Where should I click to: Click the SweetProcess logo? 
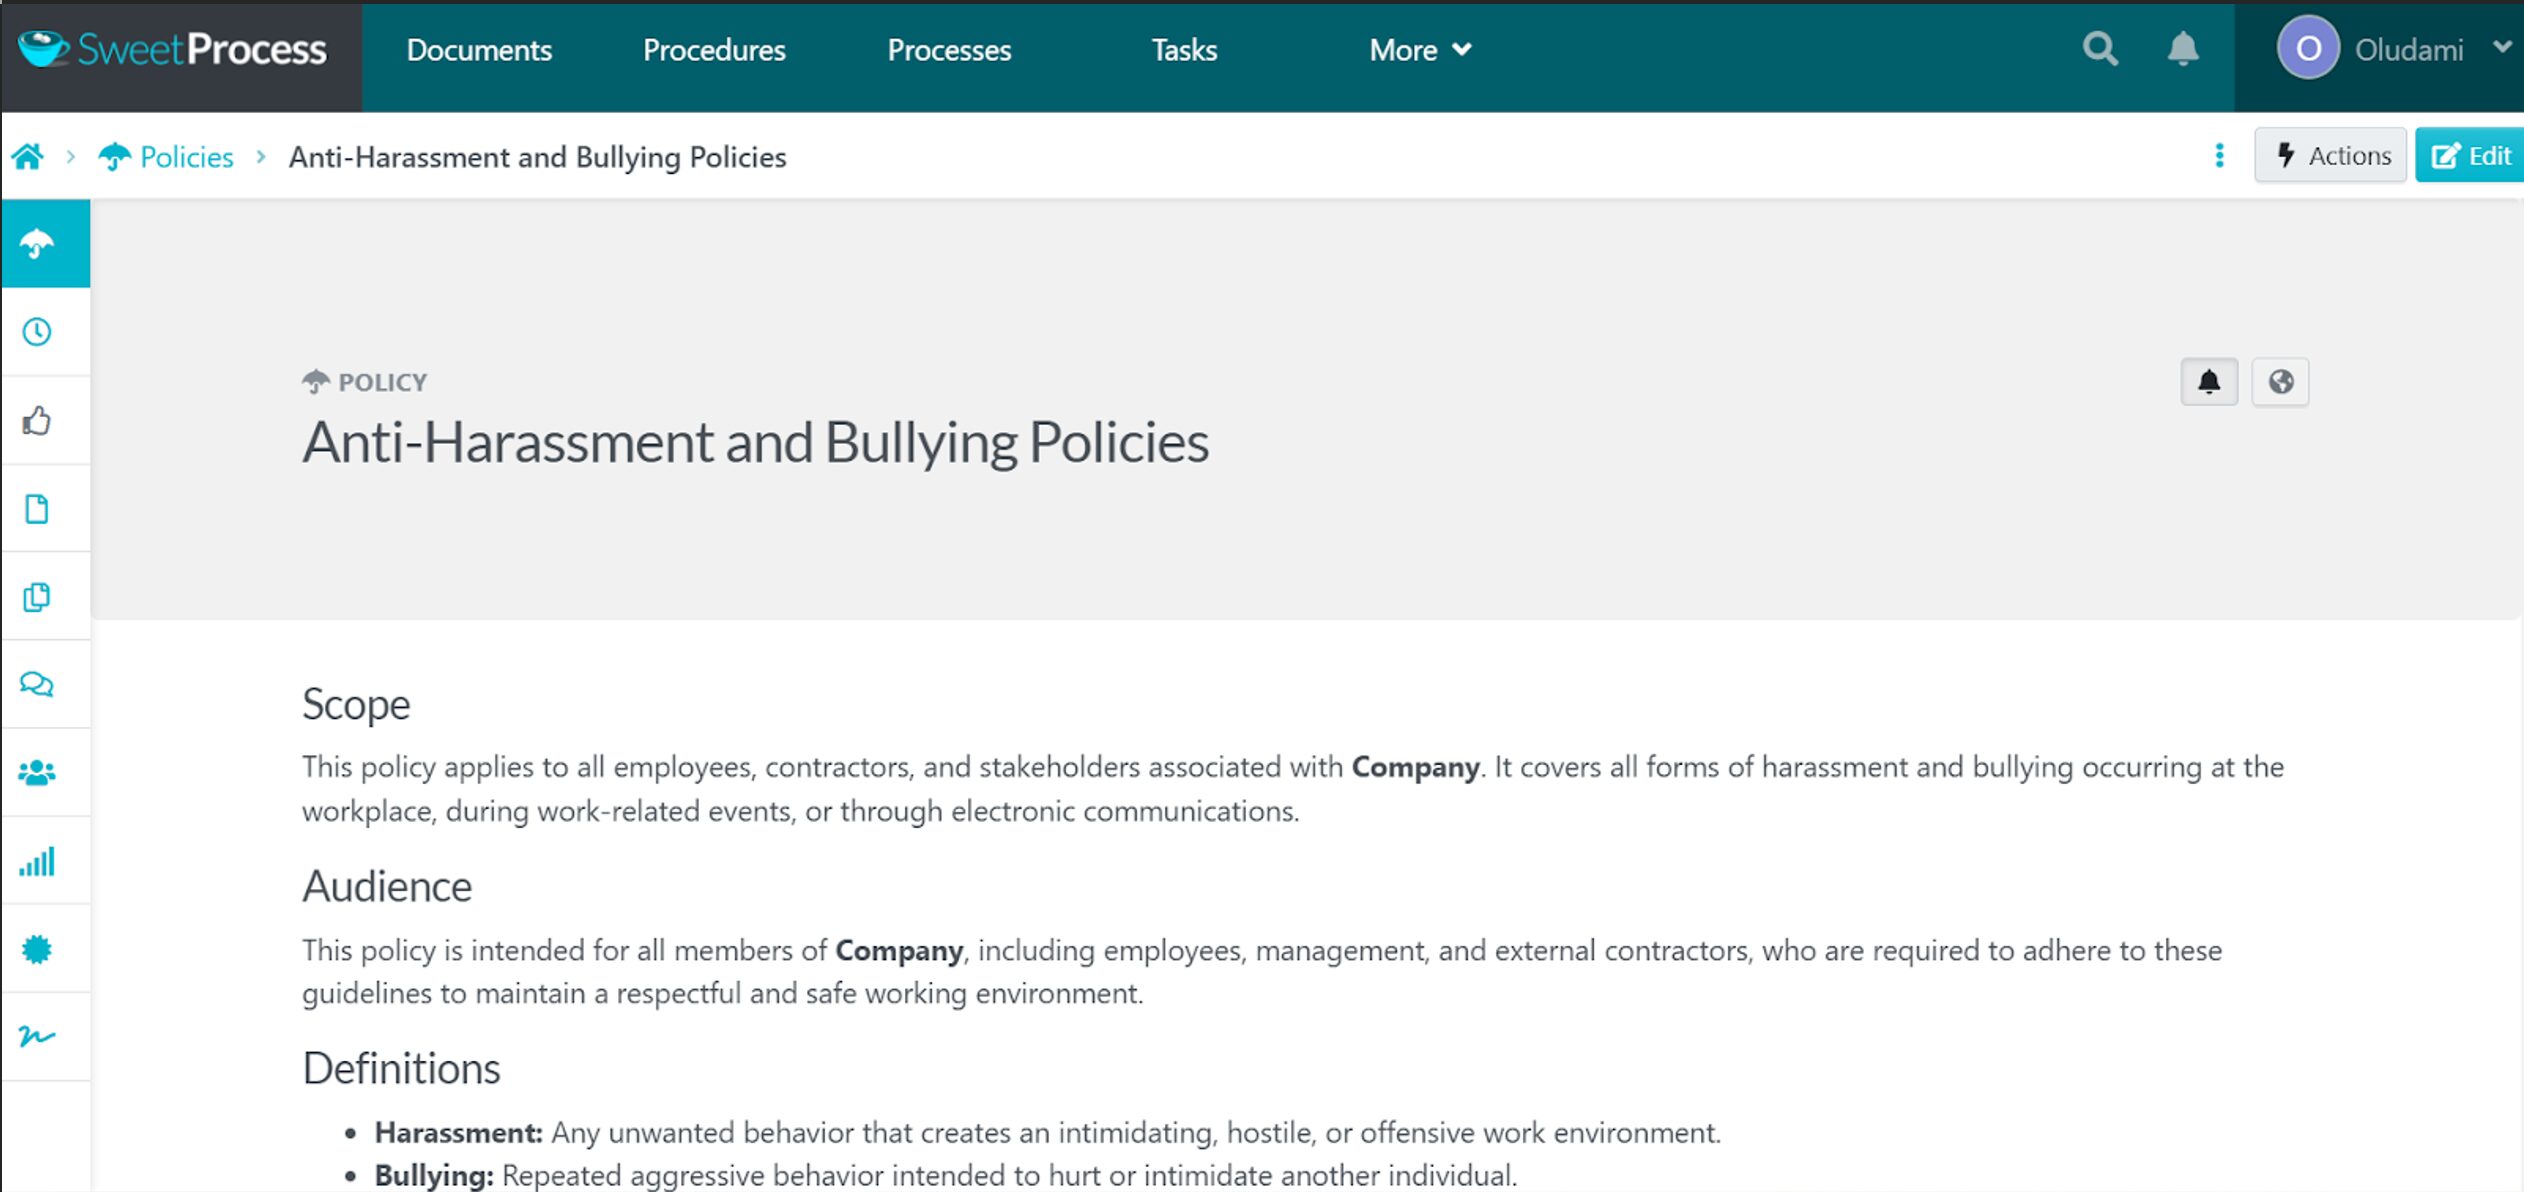click(174, 50)
